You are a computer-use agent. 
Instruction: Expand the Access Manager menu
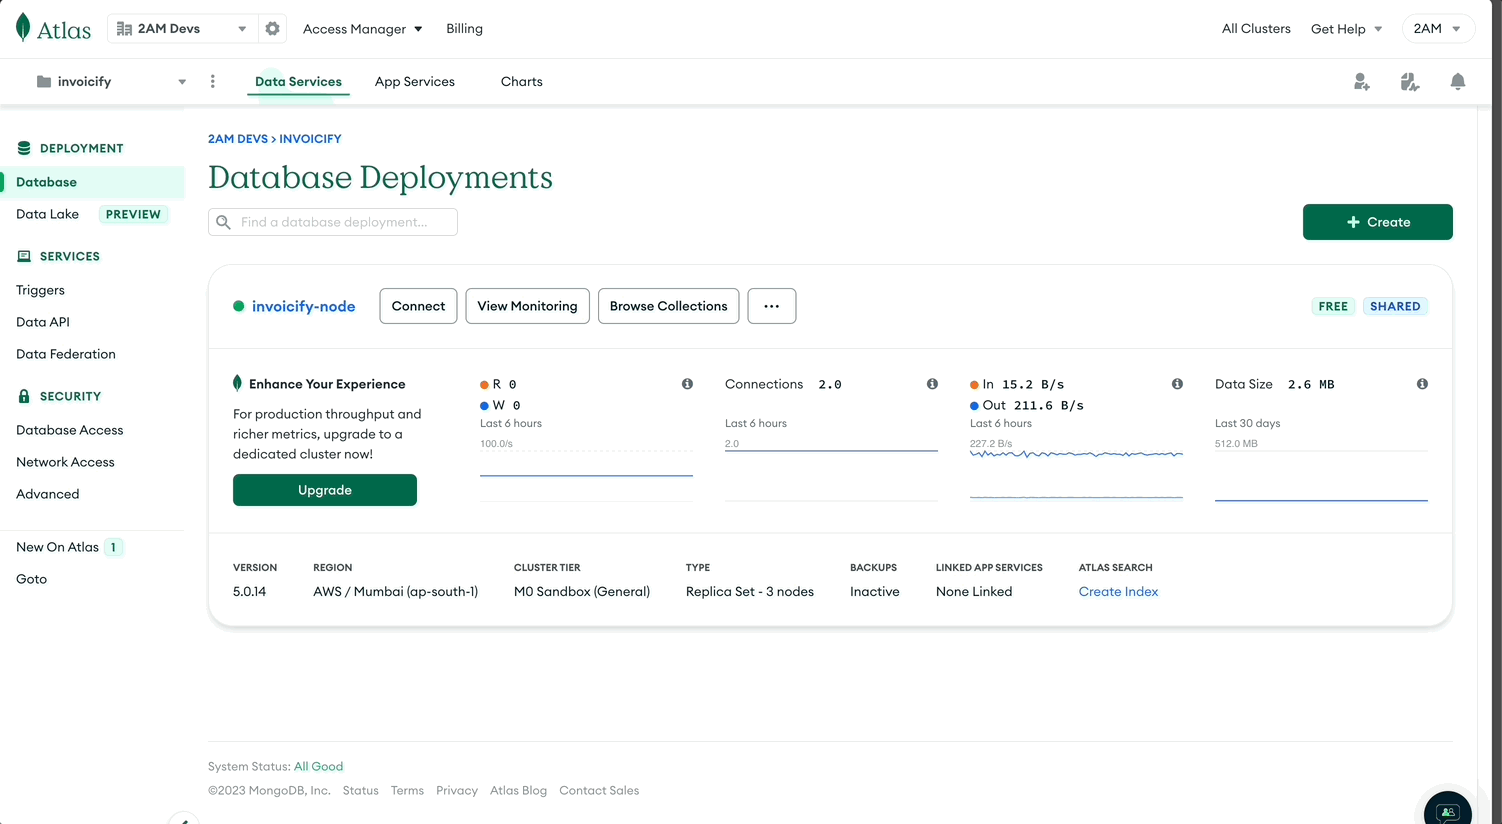coord(362,29)
